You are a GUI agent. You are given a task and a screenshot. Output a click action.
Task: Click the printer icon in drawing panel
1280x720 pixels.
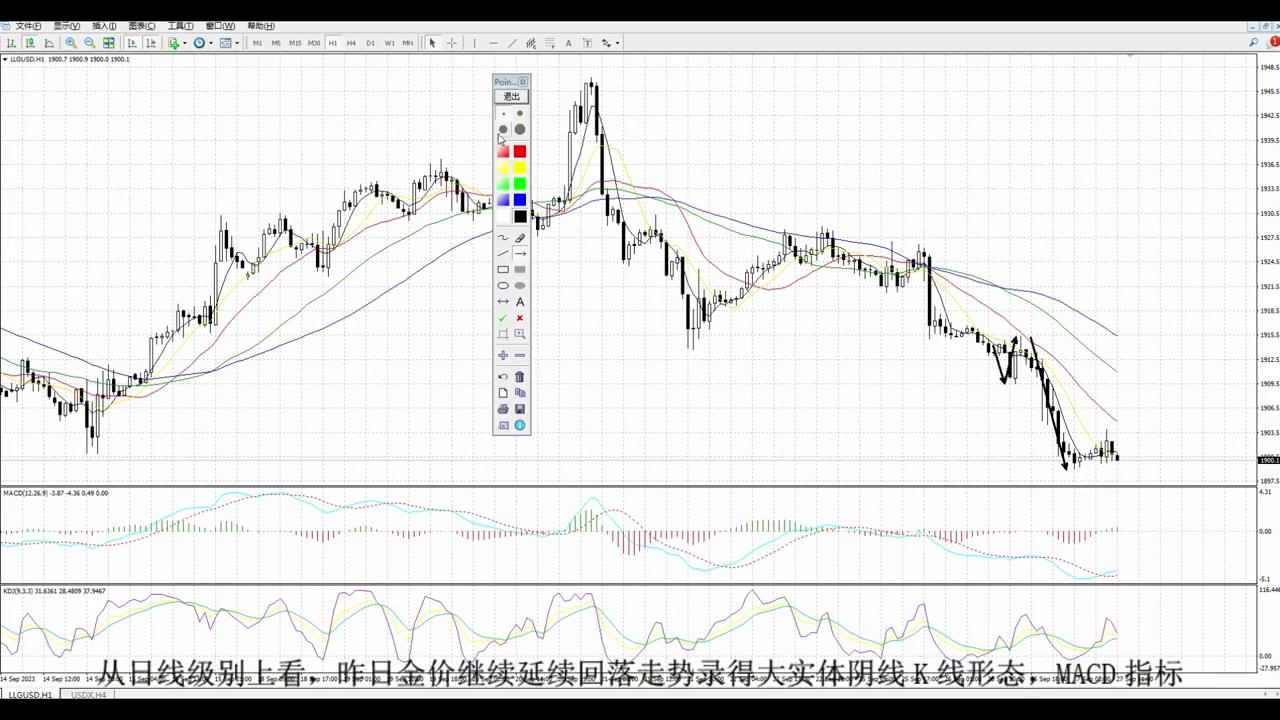point(503,409)
